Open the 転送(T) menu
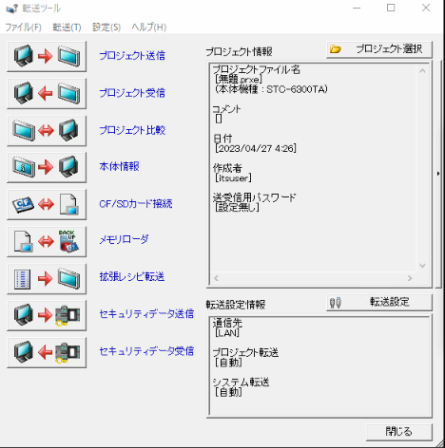Screen dimensions: 445x448 point(67,27)
